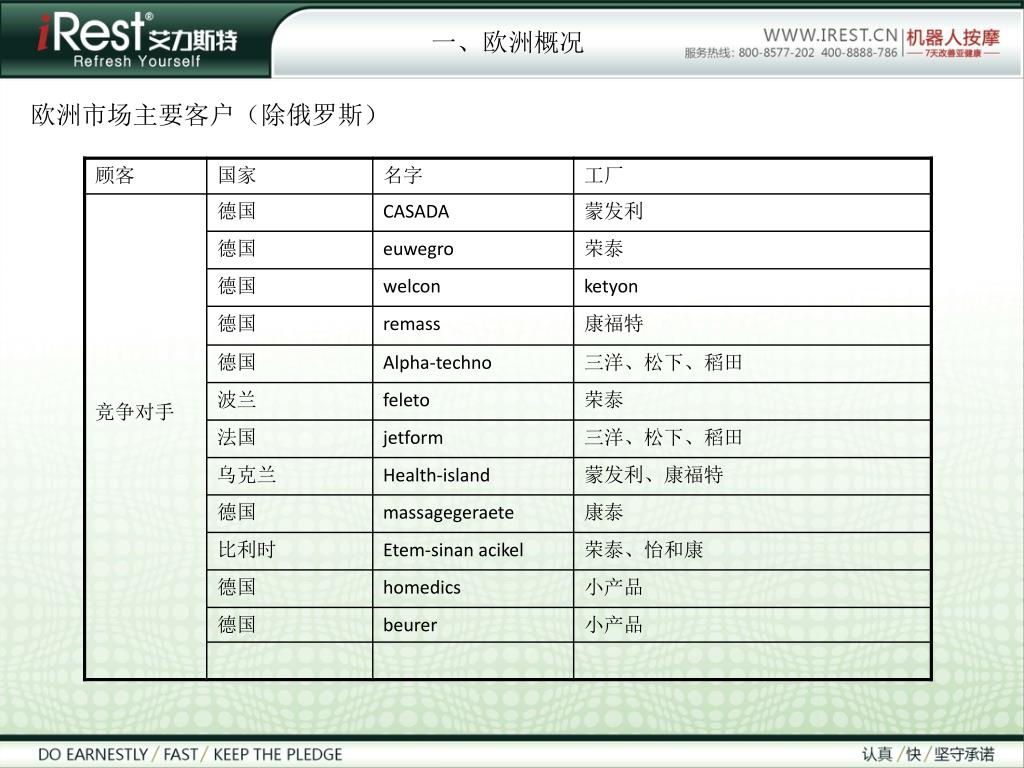Click the '波兰' country cell

pos(289,400)
